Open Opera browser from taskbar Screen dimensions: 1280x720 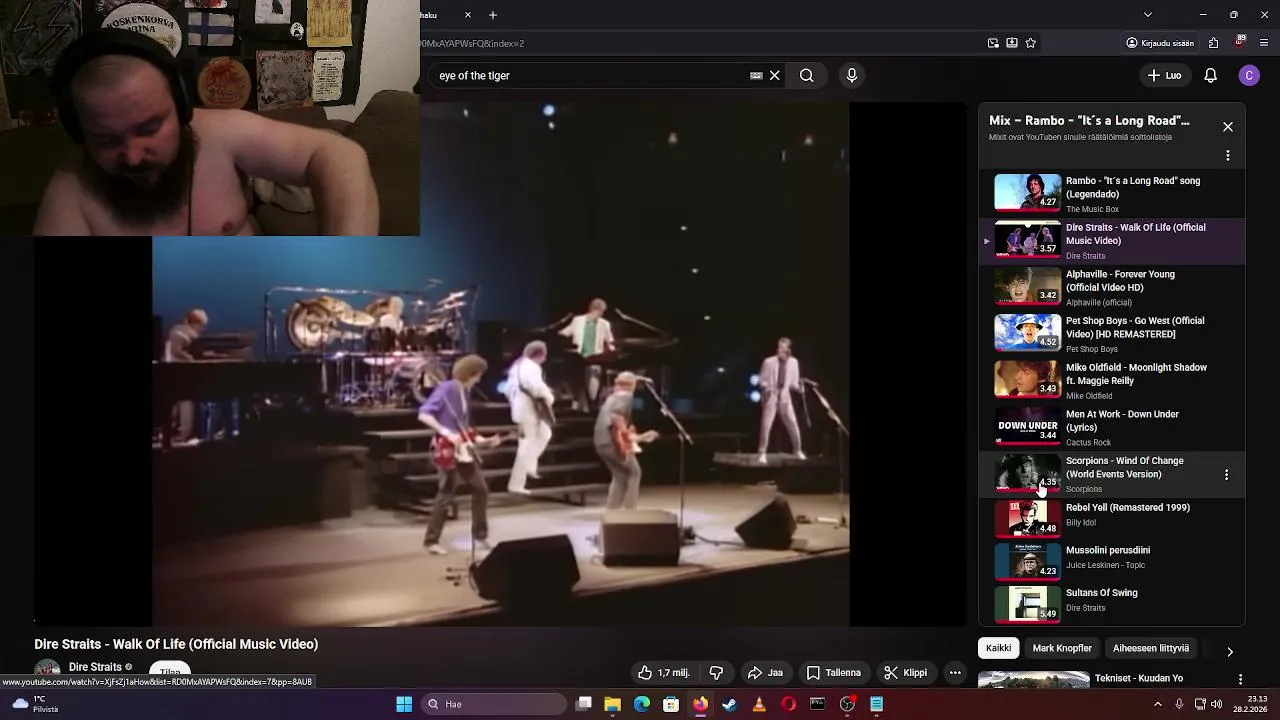788,704
